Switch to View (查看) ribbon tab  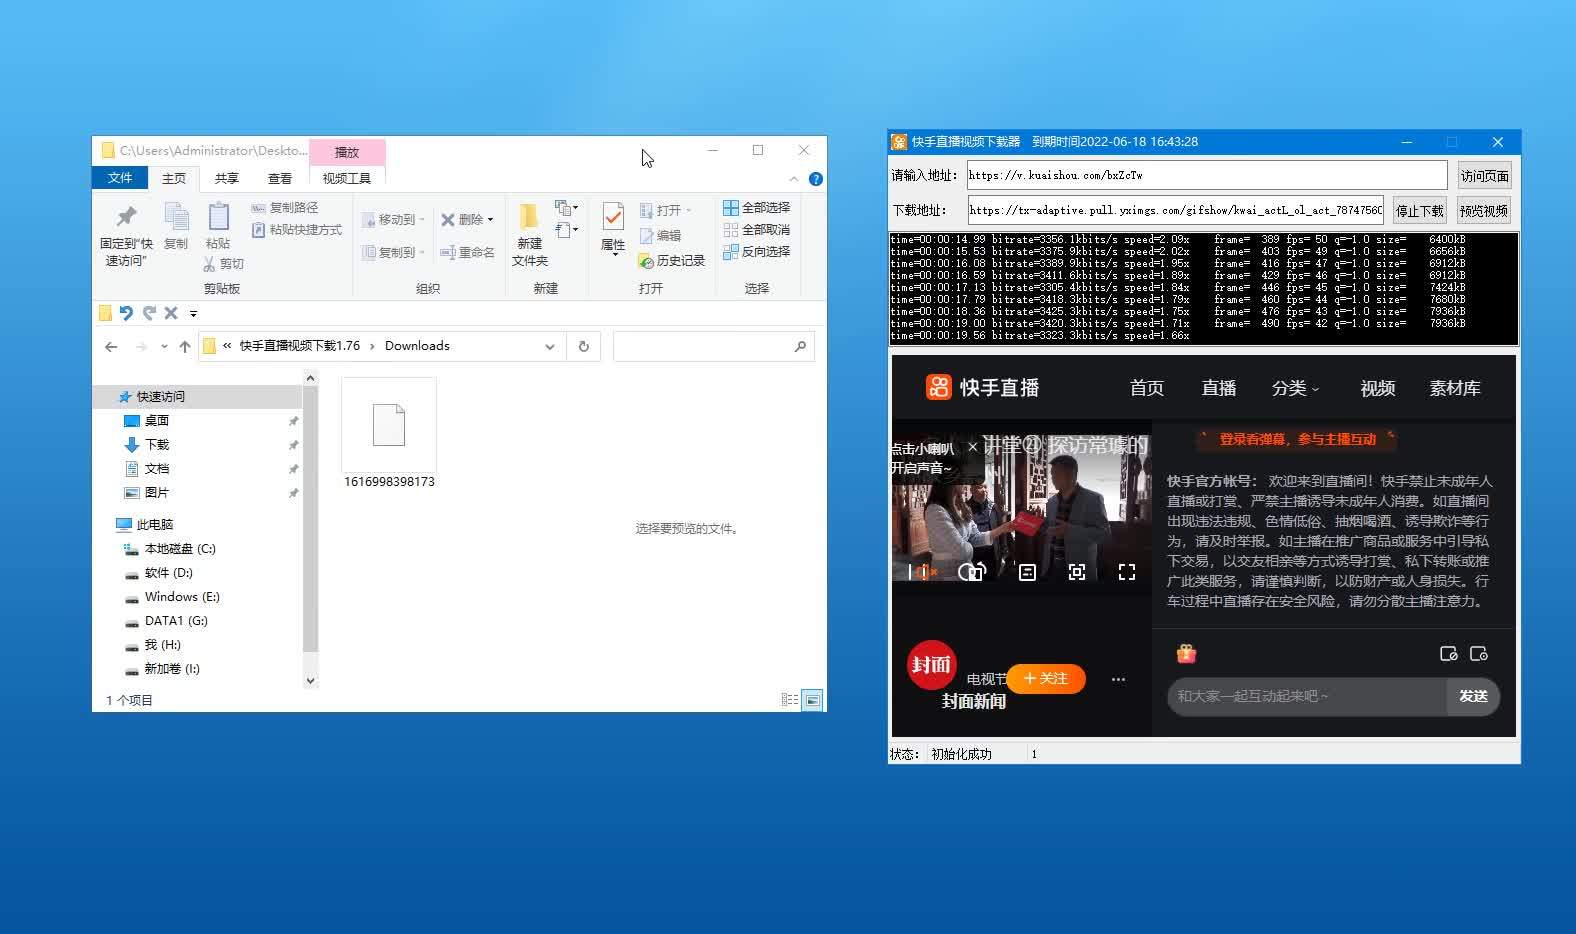point(280,178)
